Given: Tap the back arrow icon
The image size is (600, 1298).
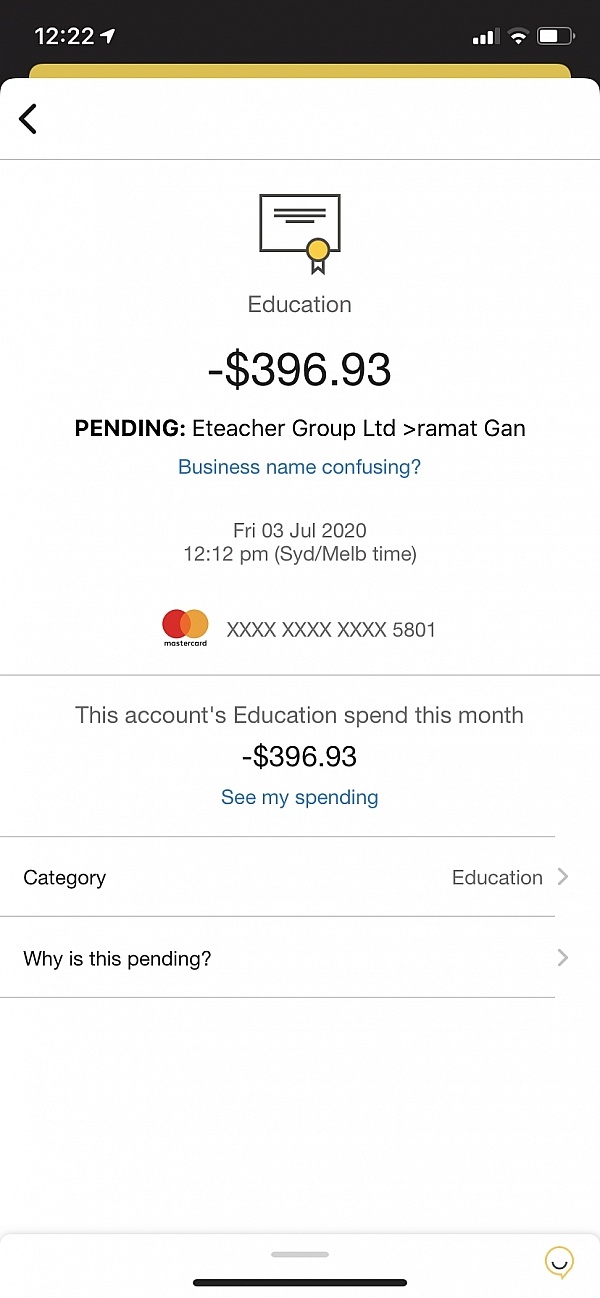Looking at the screenshot, I should [x=28, y=118].
